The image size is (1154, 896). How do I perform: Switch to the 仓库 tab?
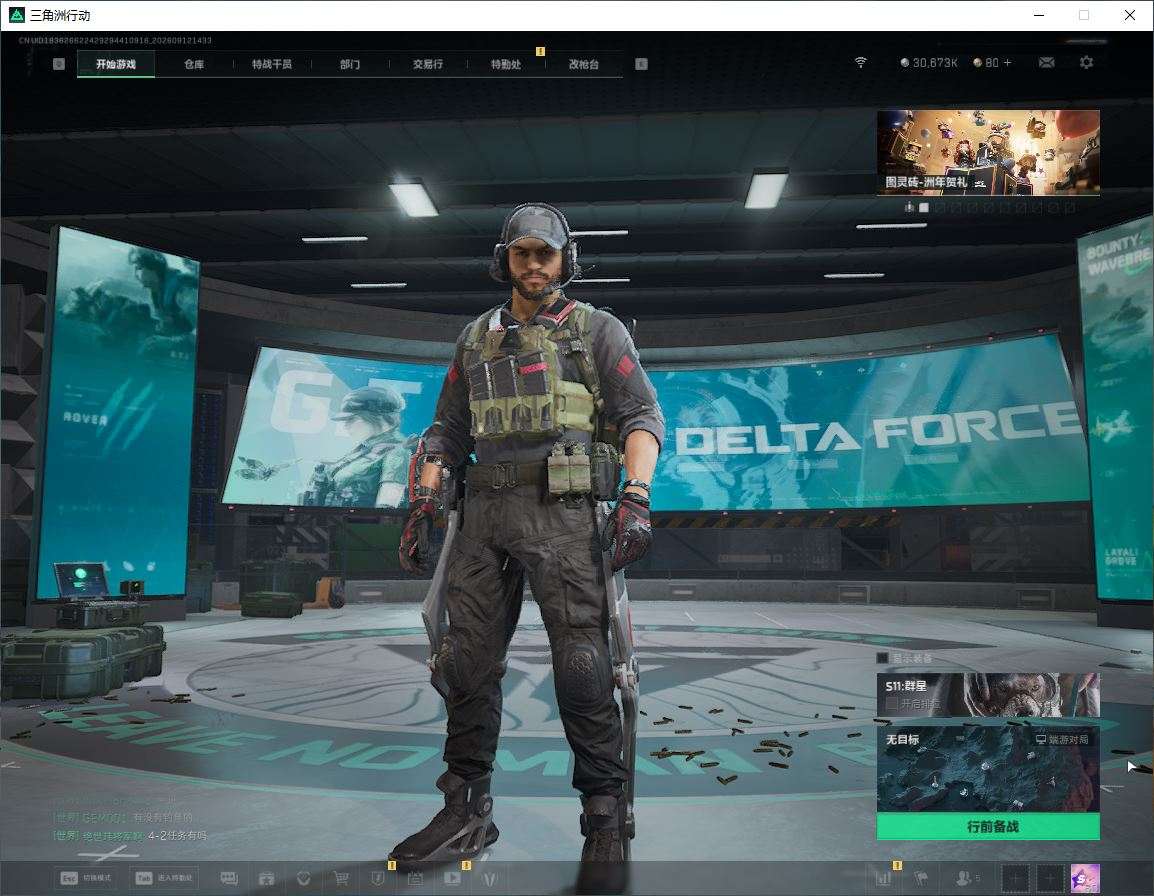click(194, 64)
